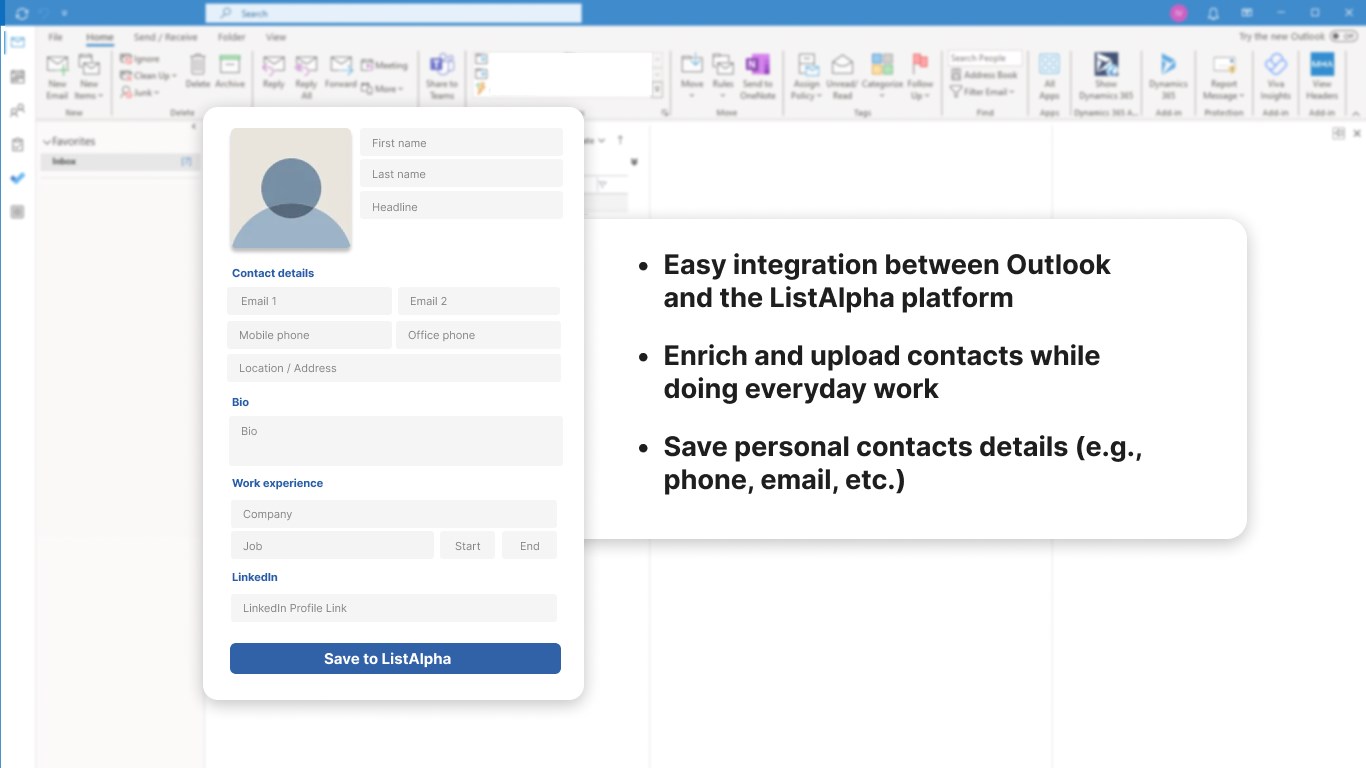Open the Assign Policy dropdown

click(x=806, y=76)
